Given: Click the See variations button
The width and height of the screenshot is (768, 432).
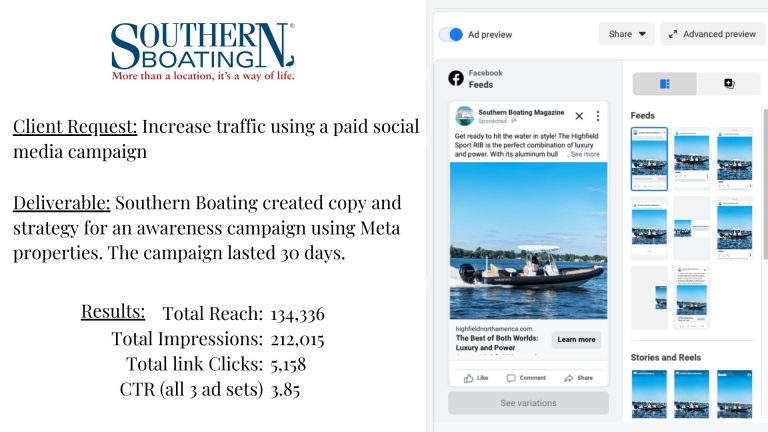Looking at the screenshot, I should point(528,403).
